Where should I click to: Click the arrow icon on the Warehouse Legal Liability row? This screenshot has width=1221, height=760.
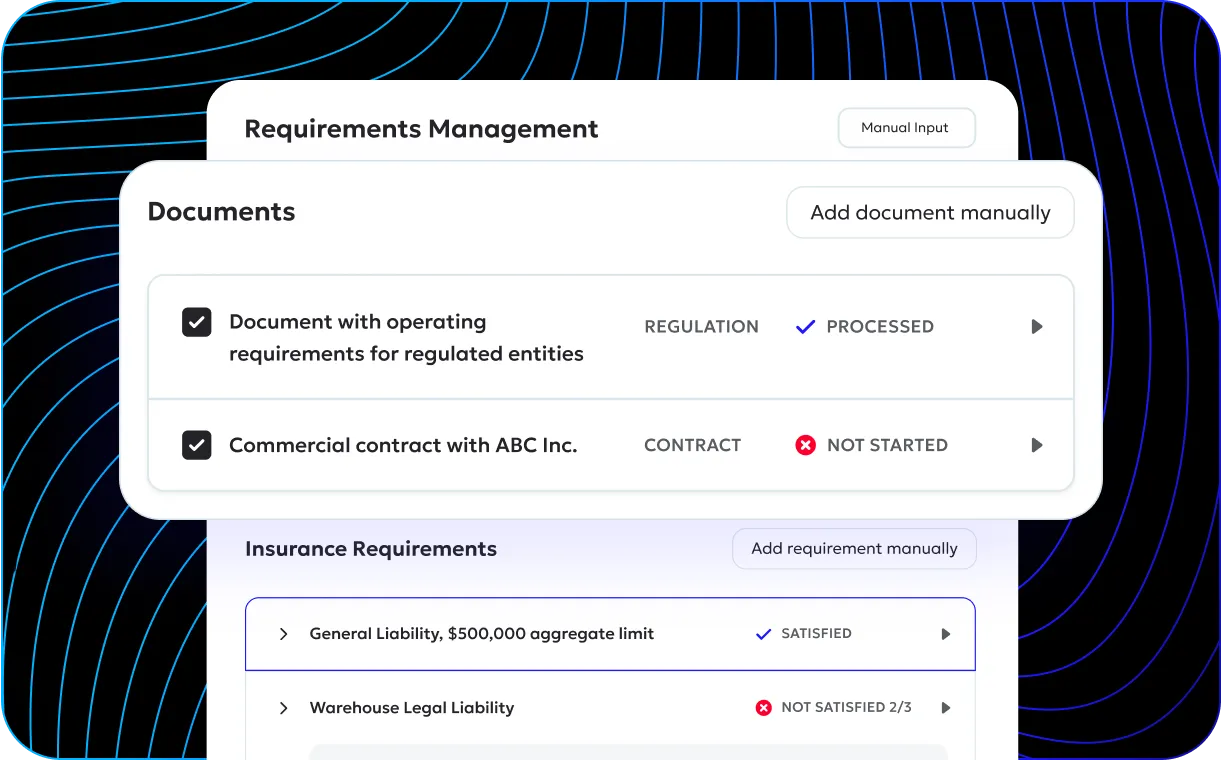[946, 707]
